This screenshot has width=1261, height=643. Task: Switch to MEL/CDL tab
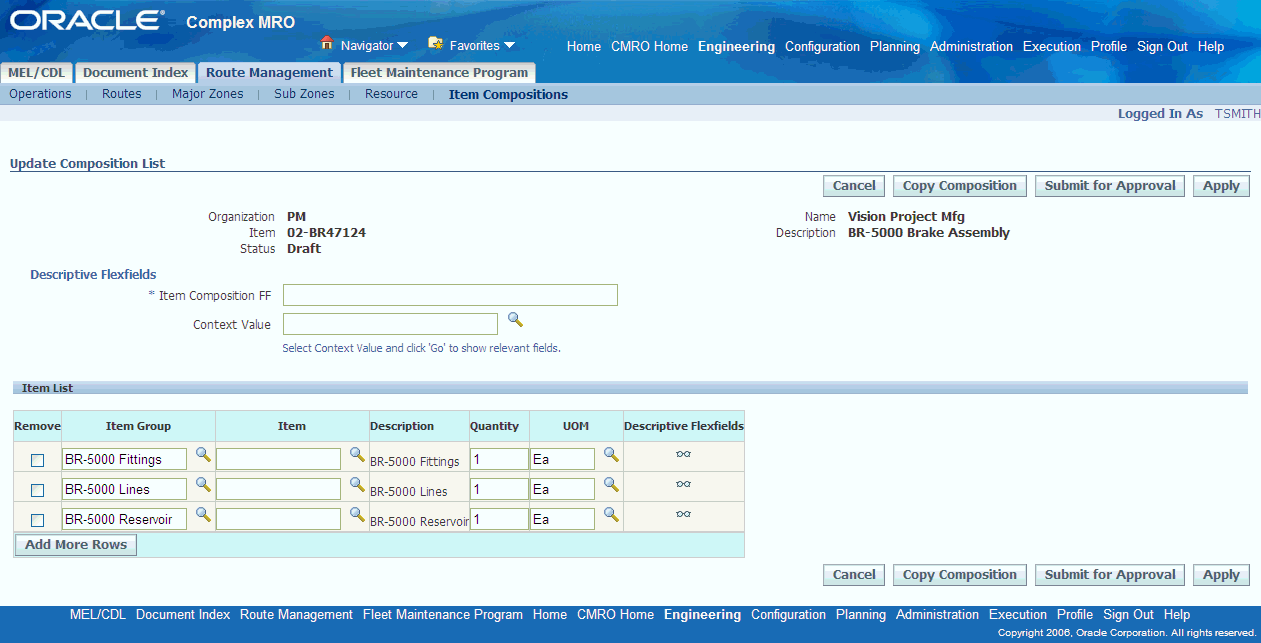[36, 73]
